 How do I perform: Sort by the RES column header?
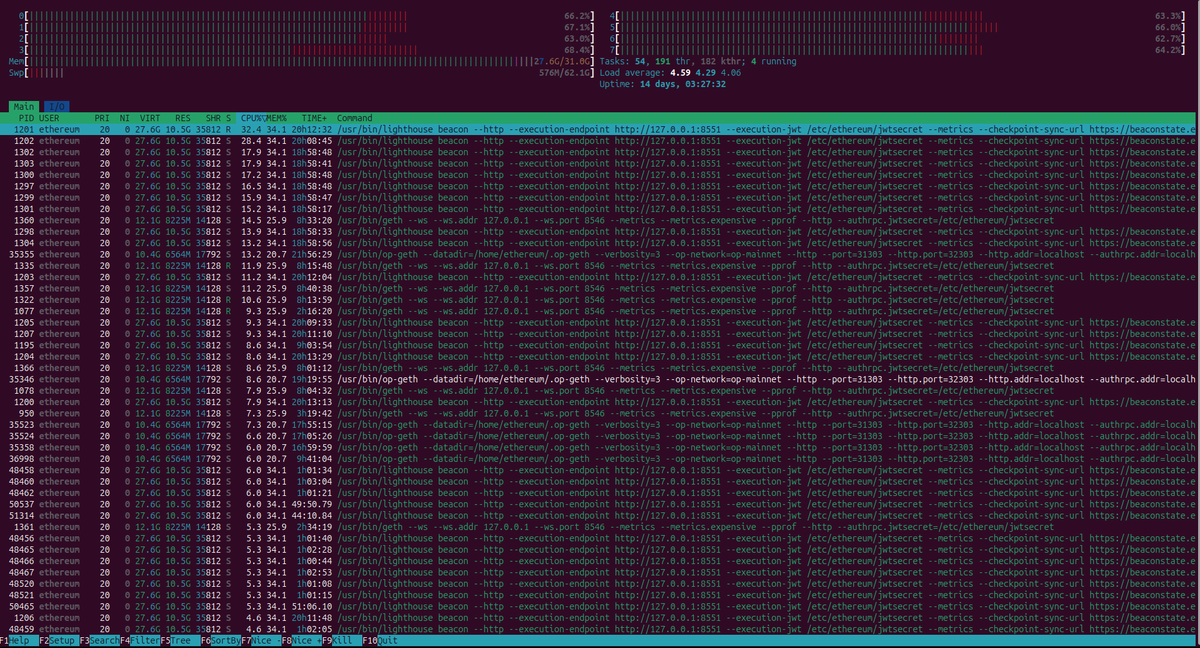(x=184, y=118)
